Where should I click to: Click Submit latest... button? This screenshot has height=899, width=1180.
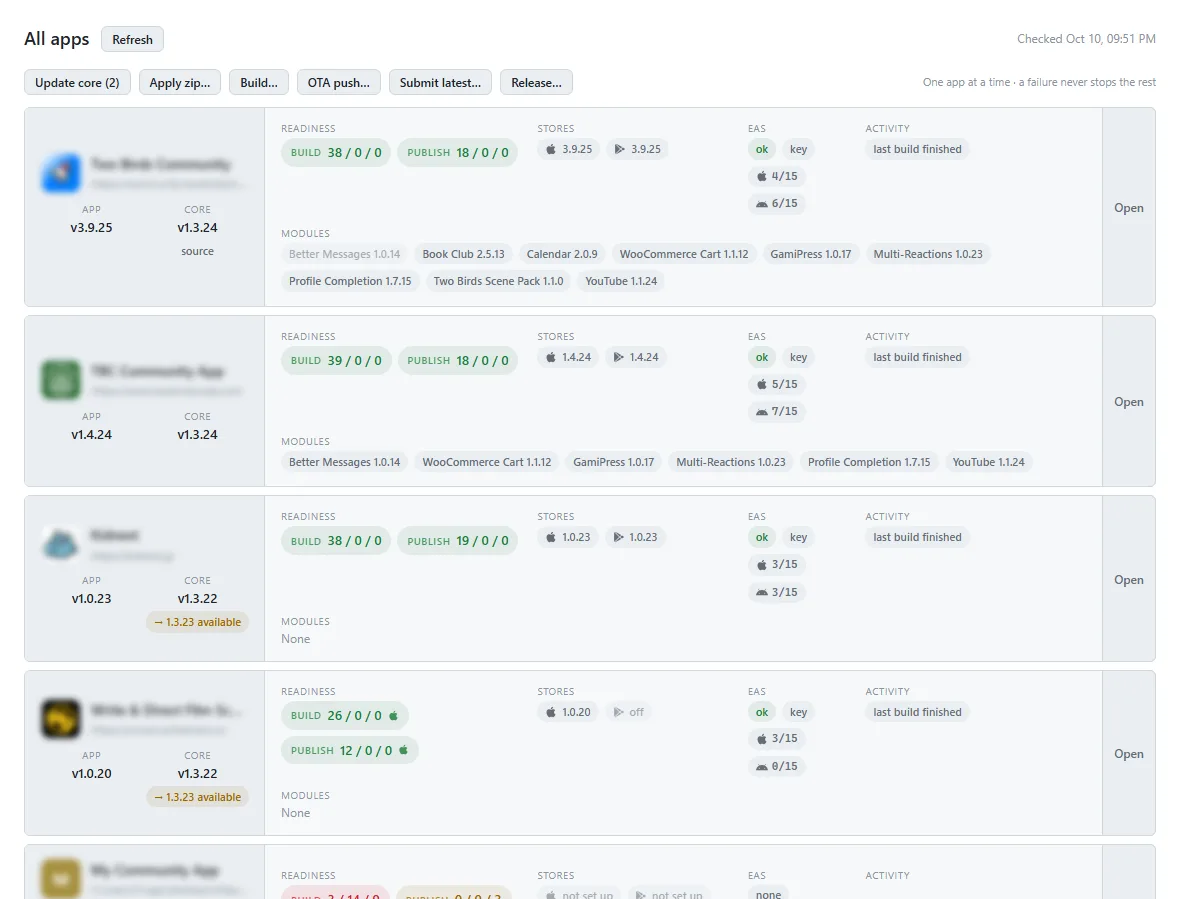click(440, 83)
